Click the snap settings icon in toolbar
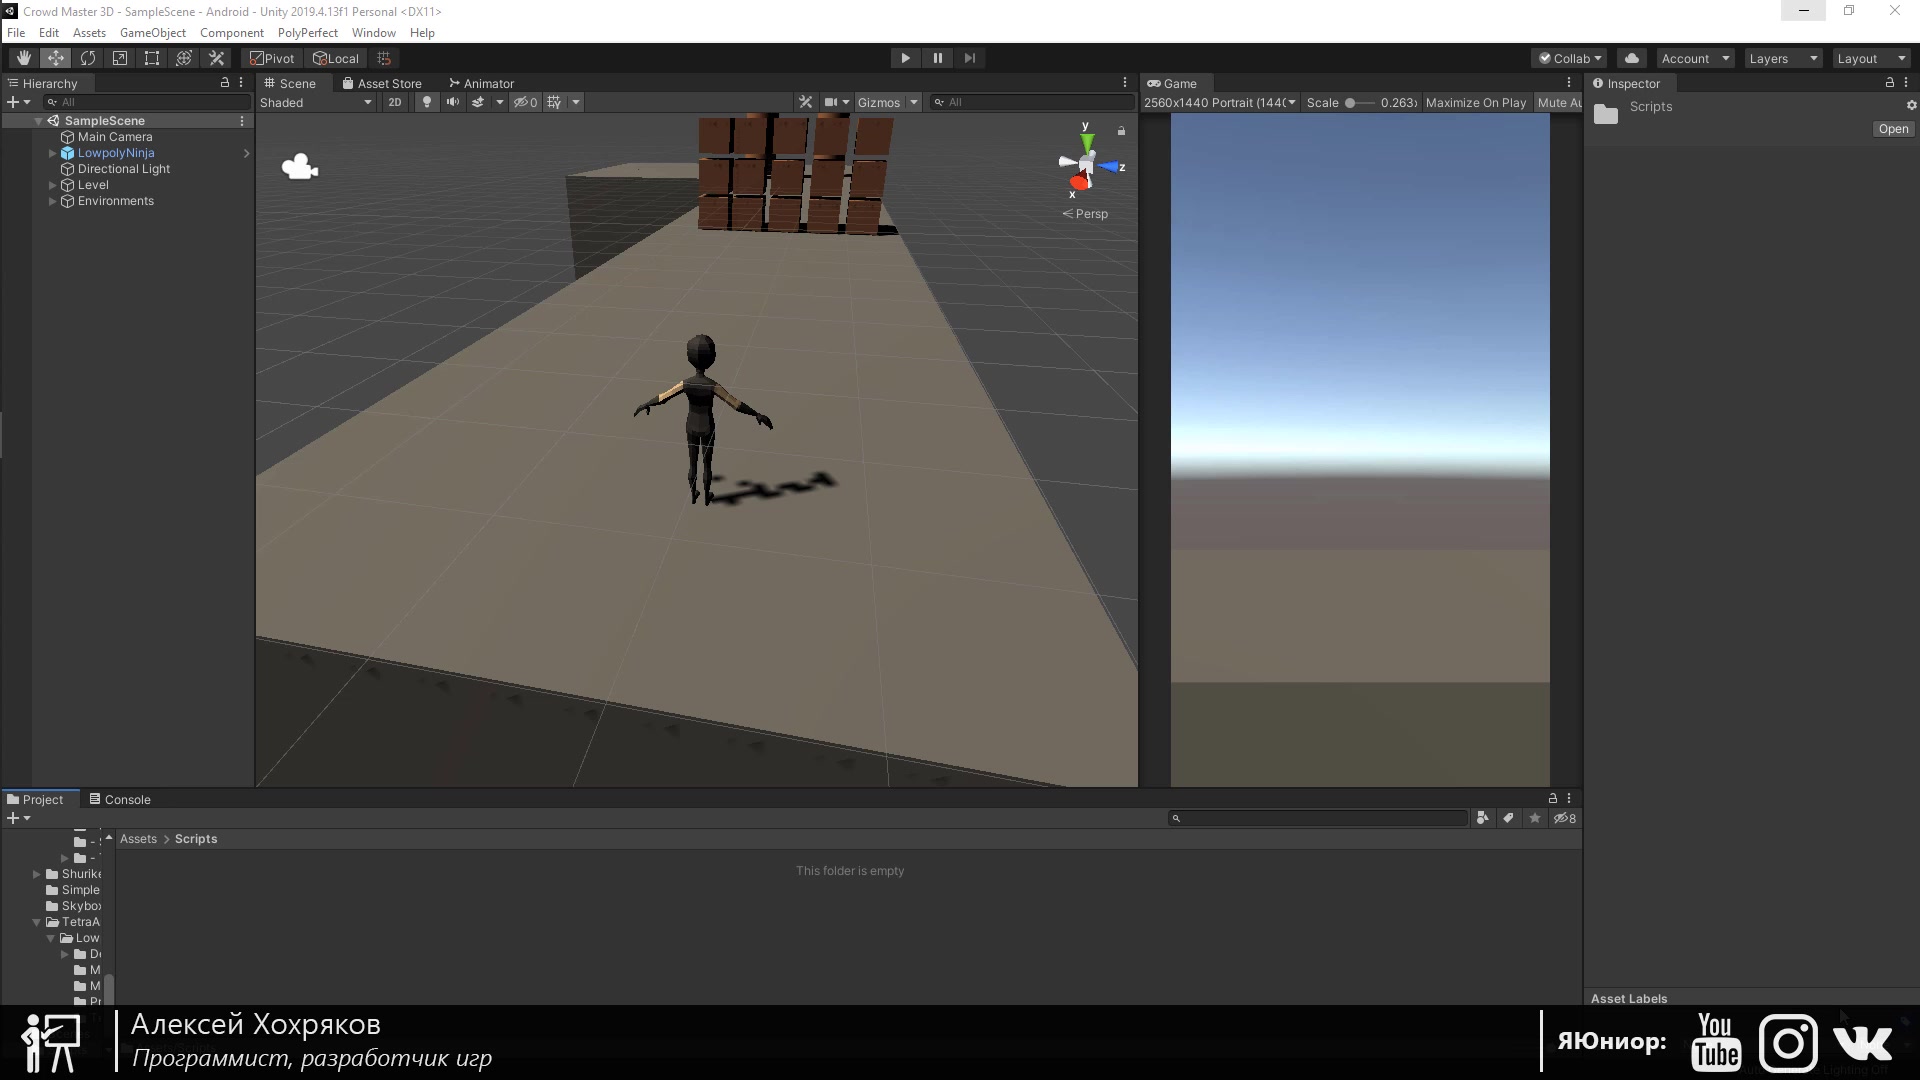This screenshot has height=1080, width=1920. coord(382,57)
